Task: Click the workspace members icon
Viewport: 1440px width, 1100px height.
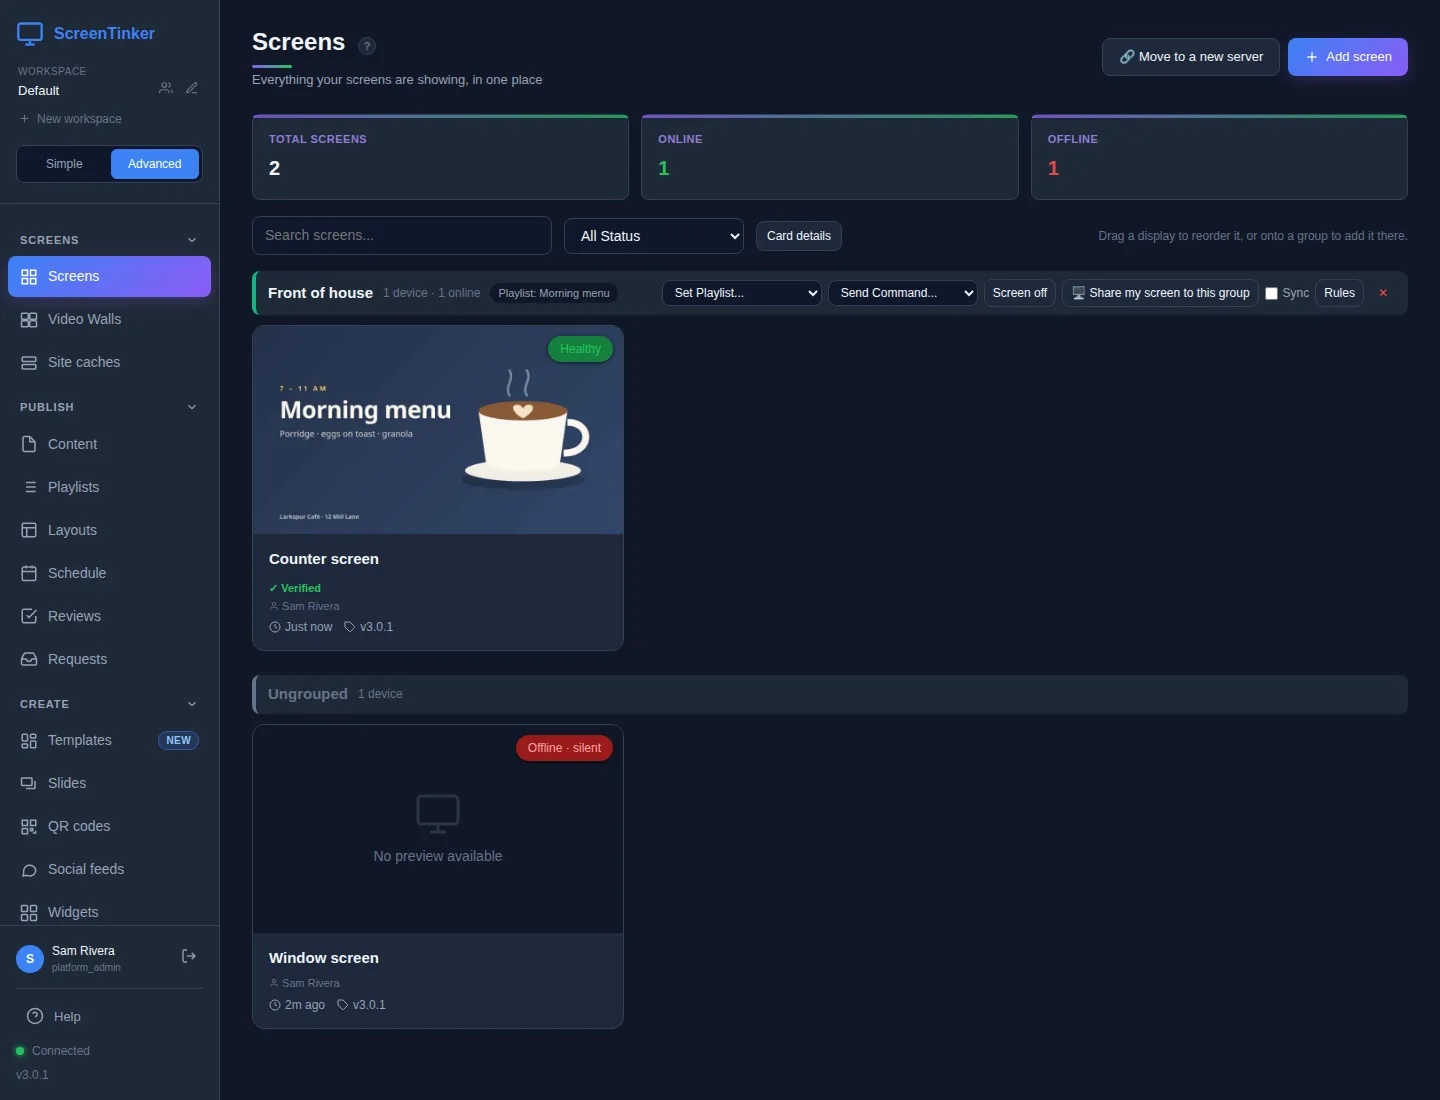Action: click(166, 88)
